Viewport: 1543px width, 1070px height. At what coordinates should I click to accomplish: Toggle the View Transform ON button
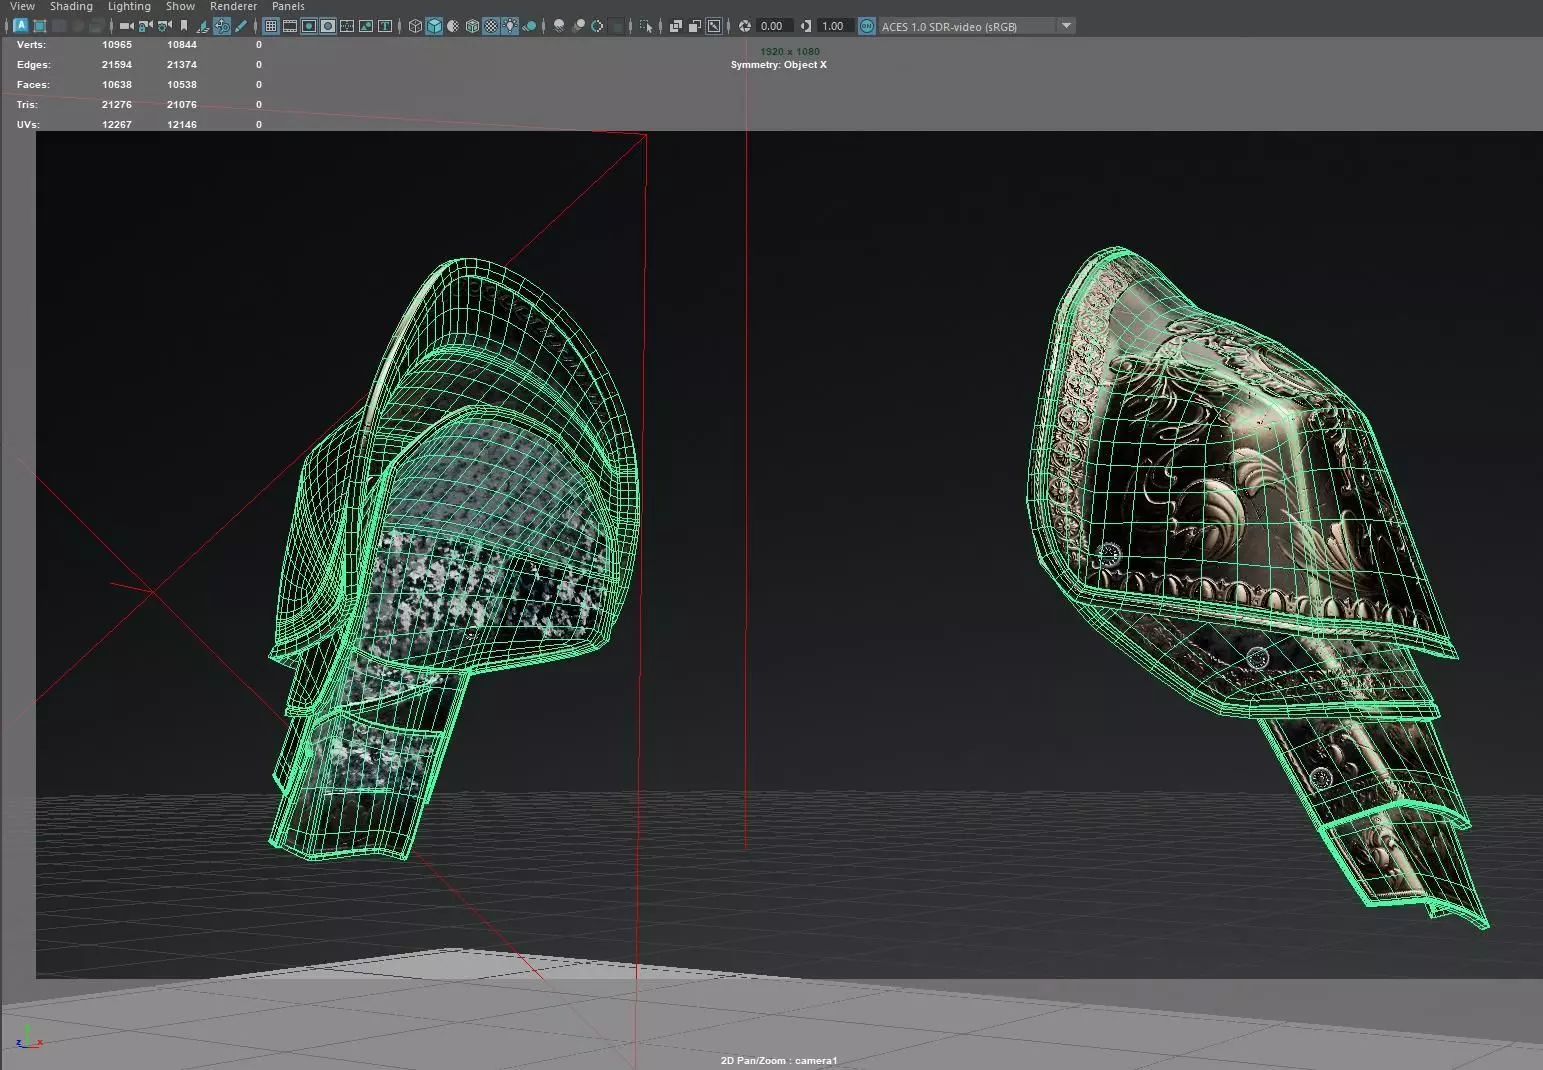pyautogui.click(x=867, y=26)
